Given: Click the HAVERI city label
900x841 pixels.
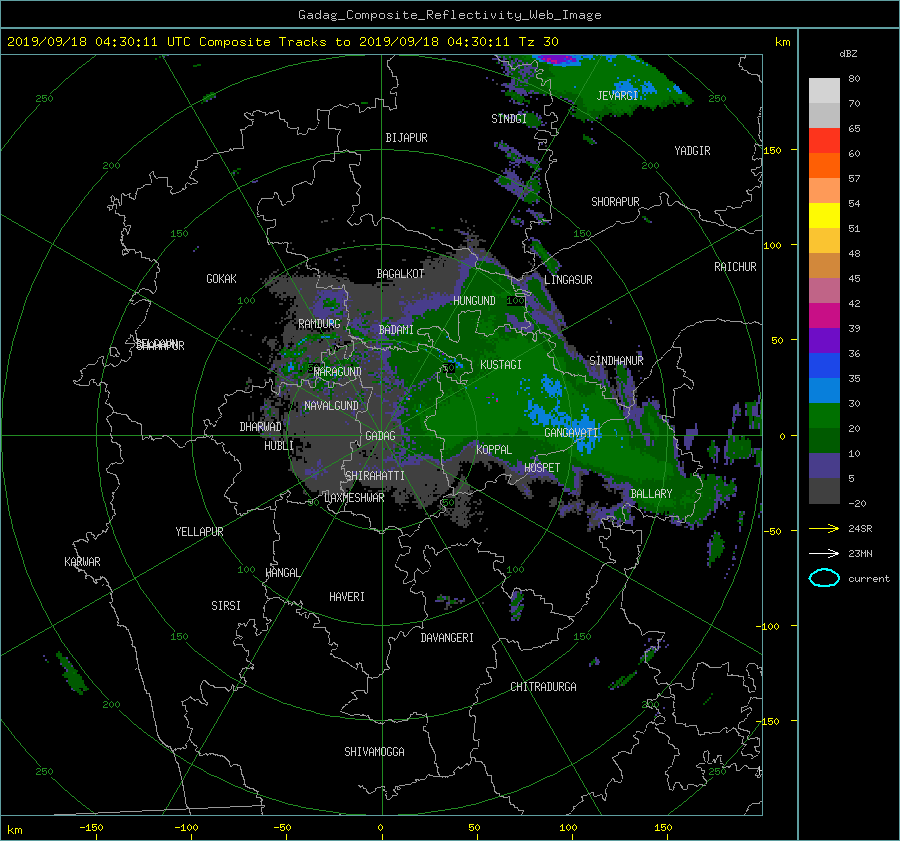Looking at the screenshot, I should (x=347, y=597).
